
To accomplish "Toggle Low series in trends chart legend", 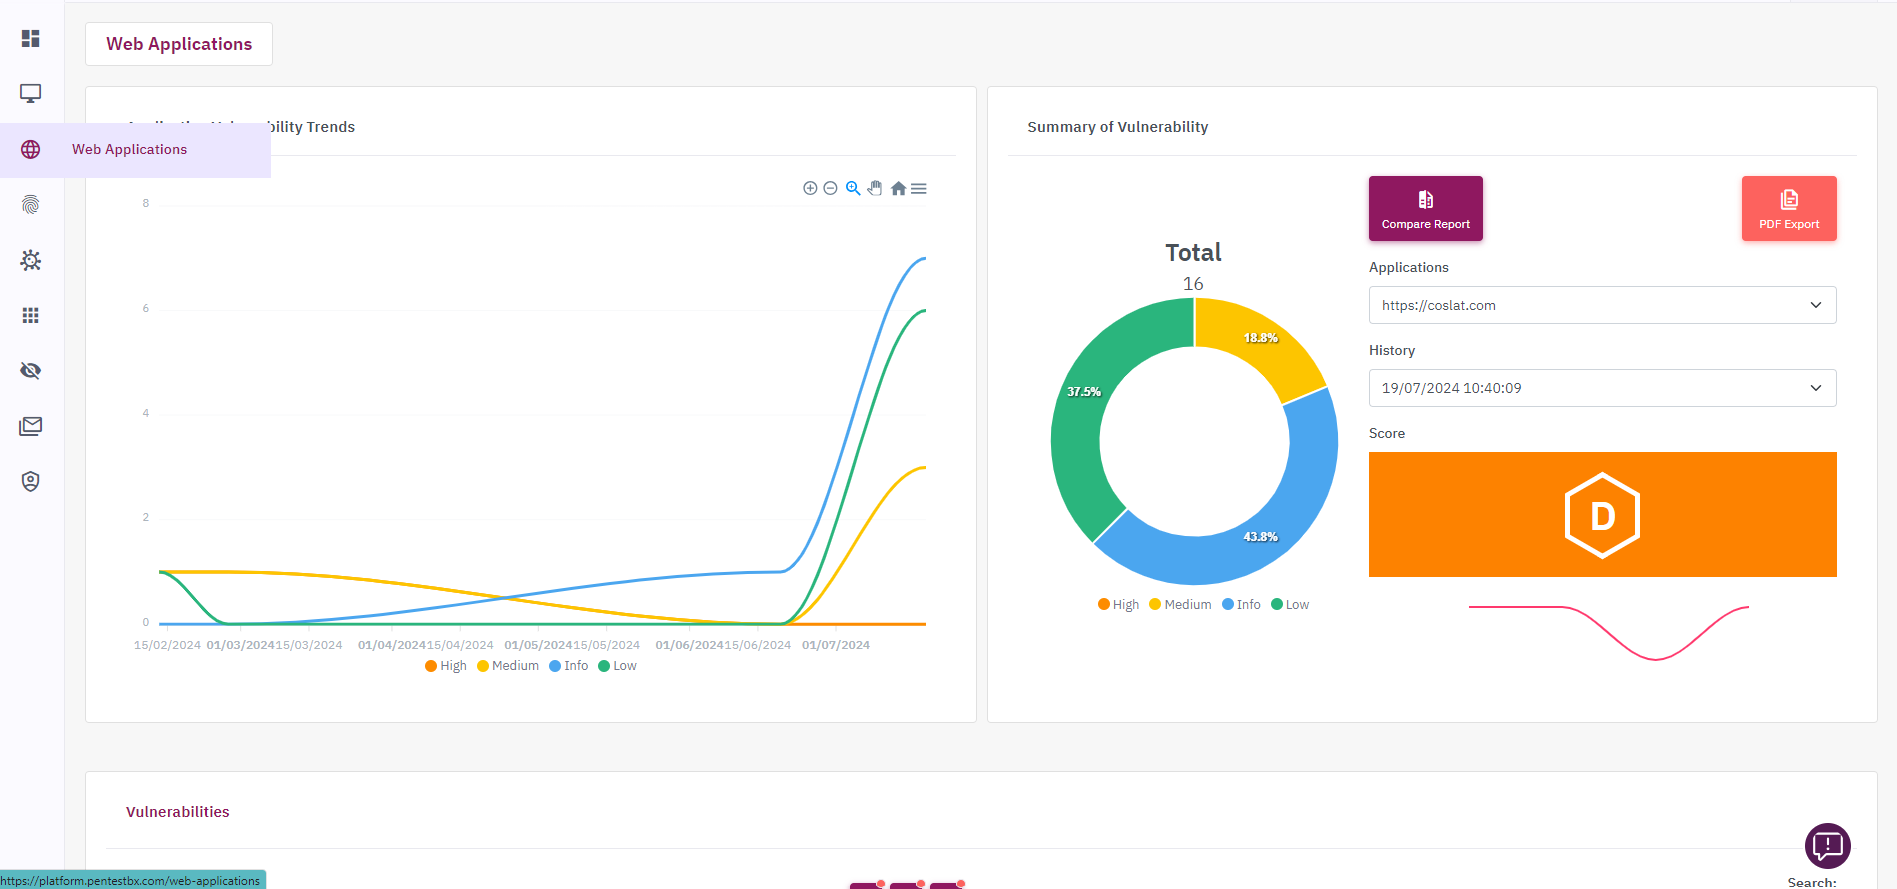I will 617,666.
